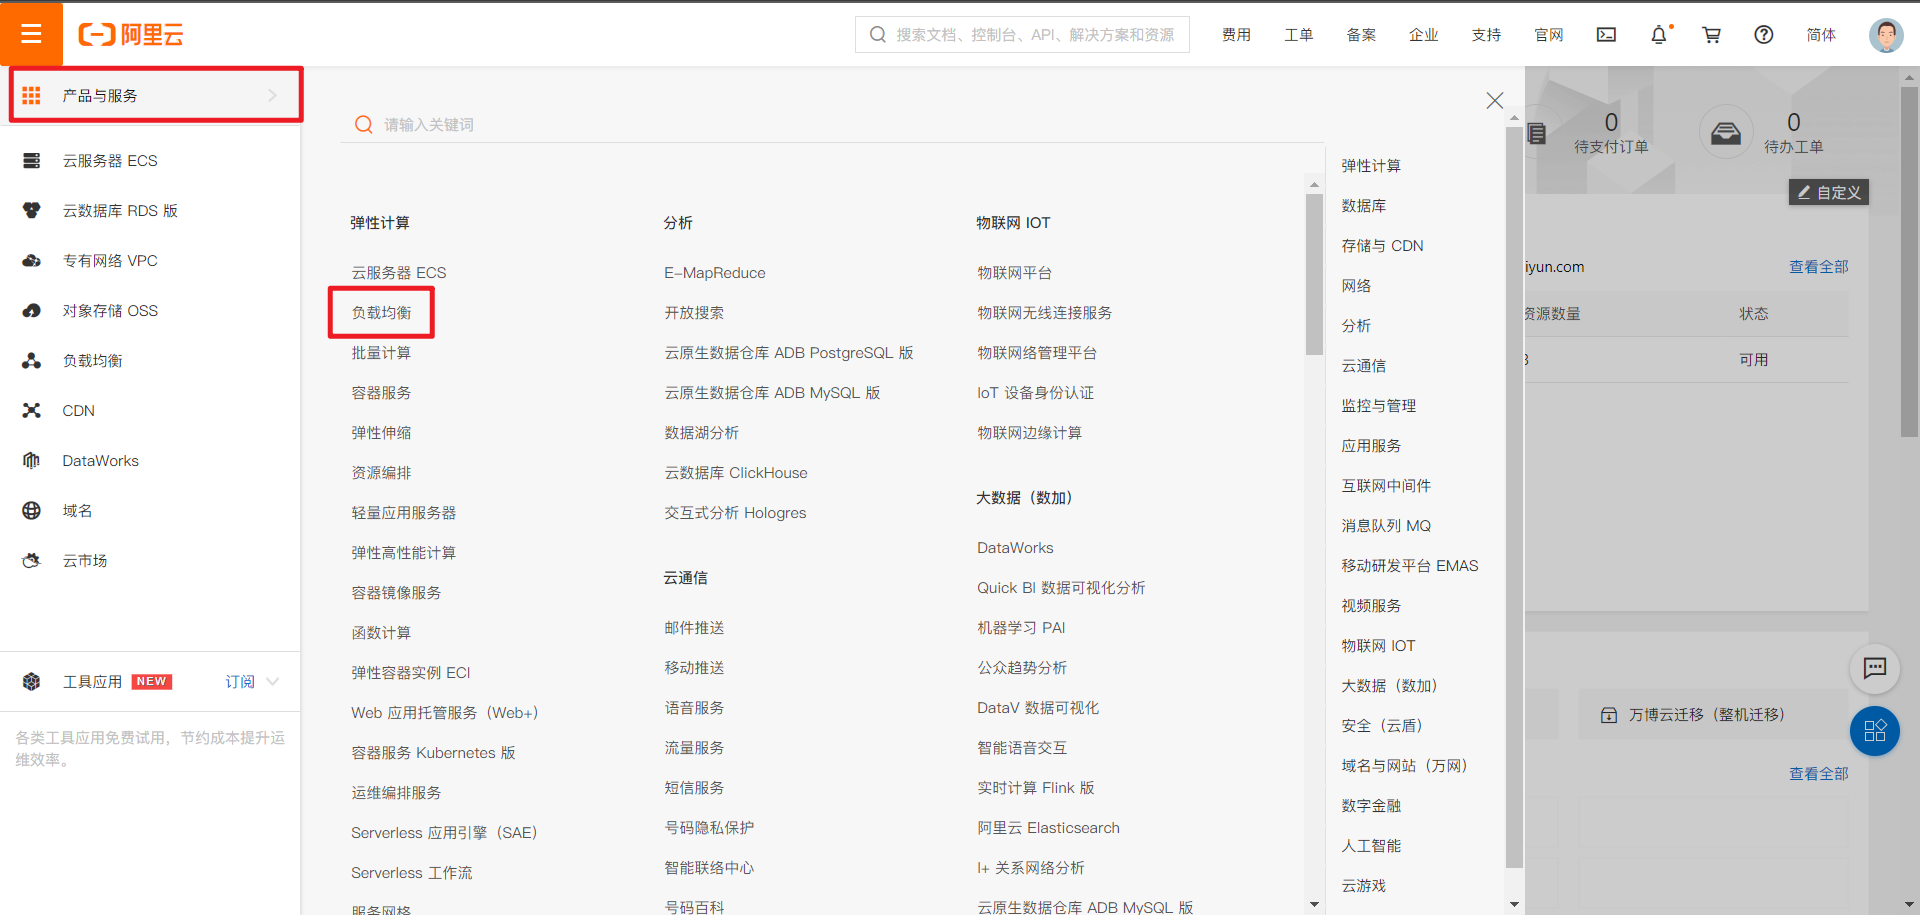Open 机器学习 PAI link
The height and width of the screenshot is (915, 1920).
pos(1021,628)
